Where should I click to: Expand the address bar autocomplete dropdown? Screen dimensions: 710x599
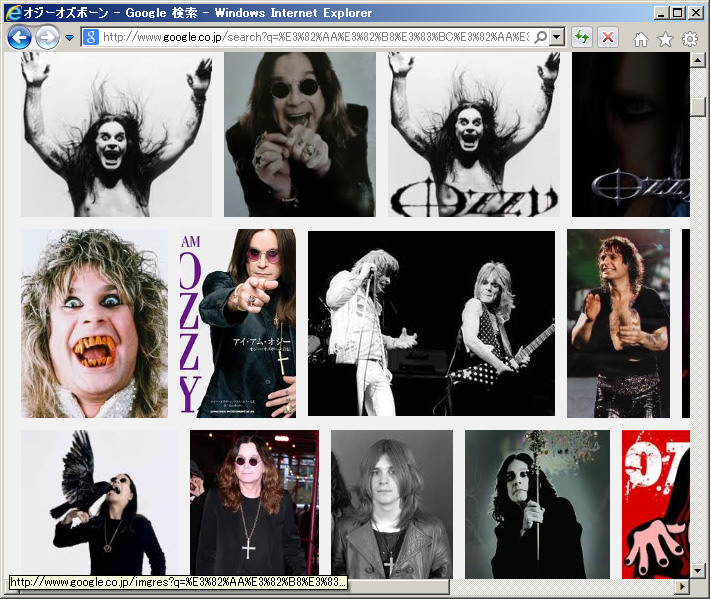557,37
